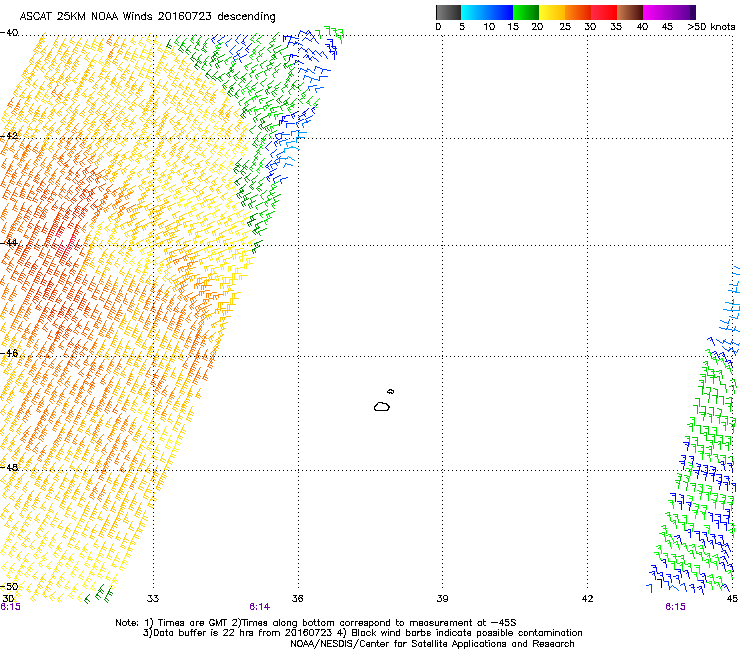Click the '25' label under the color bar
740x650 pixels.
tap(565, 27)
